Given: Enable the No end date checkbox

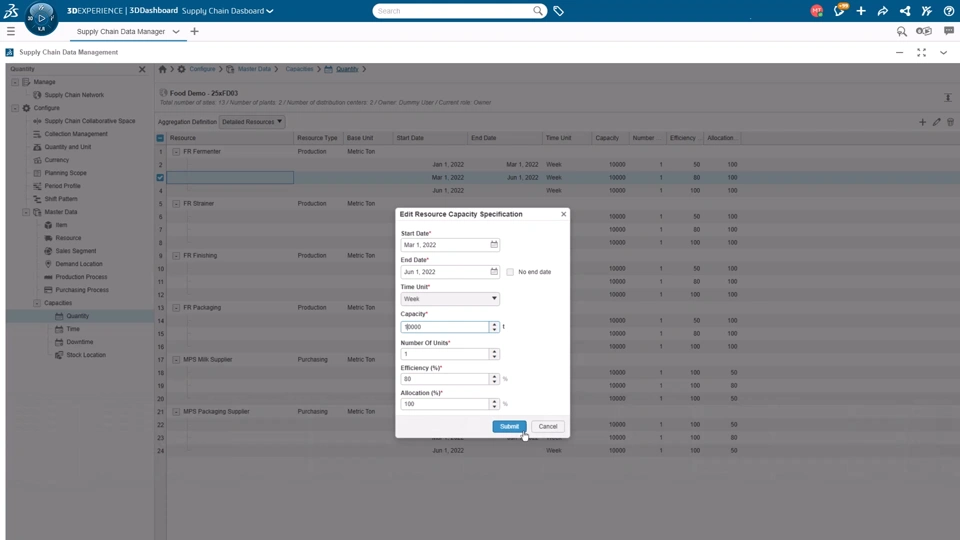Looking at the screenshot, I should [x=510, y=272].
